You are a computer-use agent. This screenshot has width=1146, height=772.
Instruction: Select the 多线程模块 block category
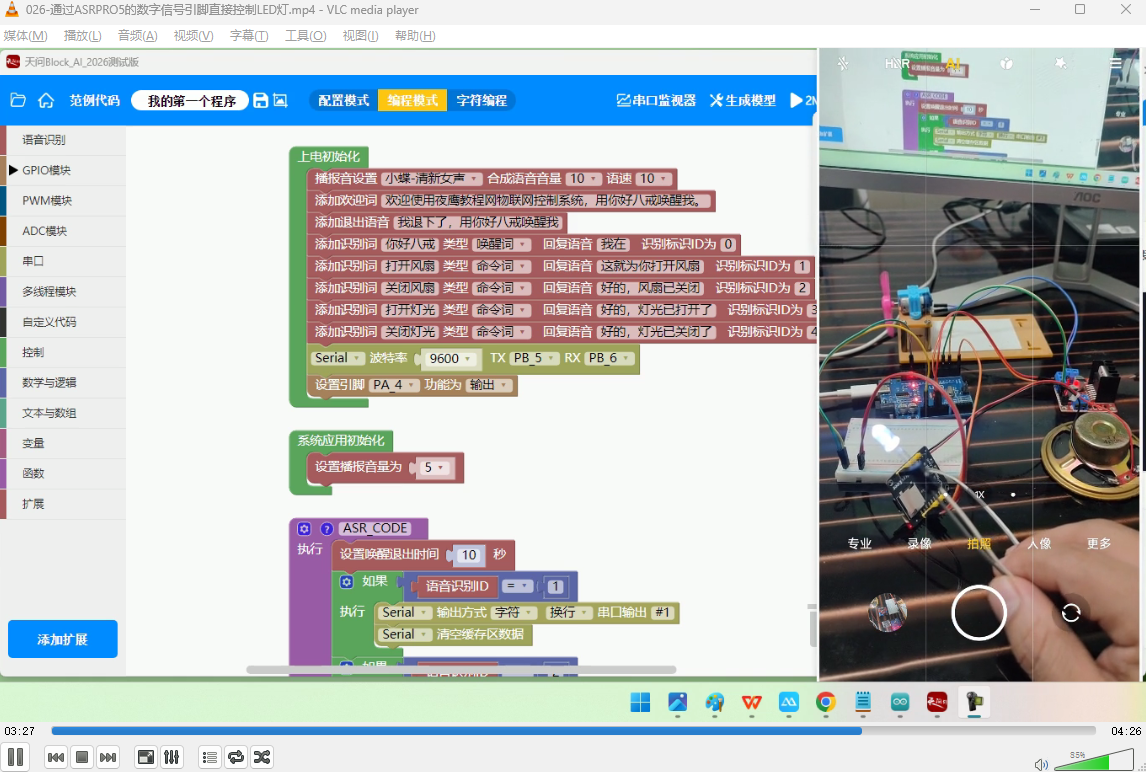click(63, 291)
